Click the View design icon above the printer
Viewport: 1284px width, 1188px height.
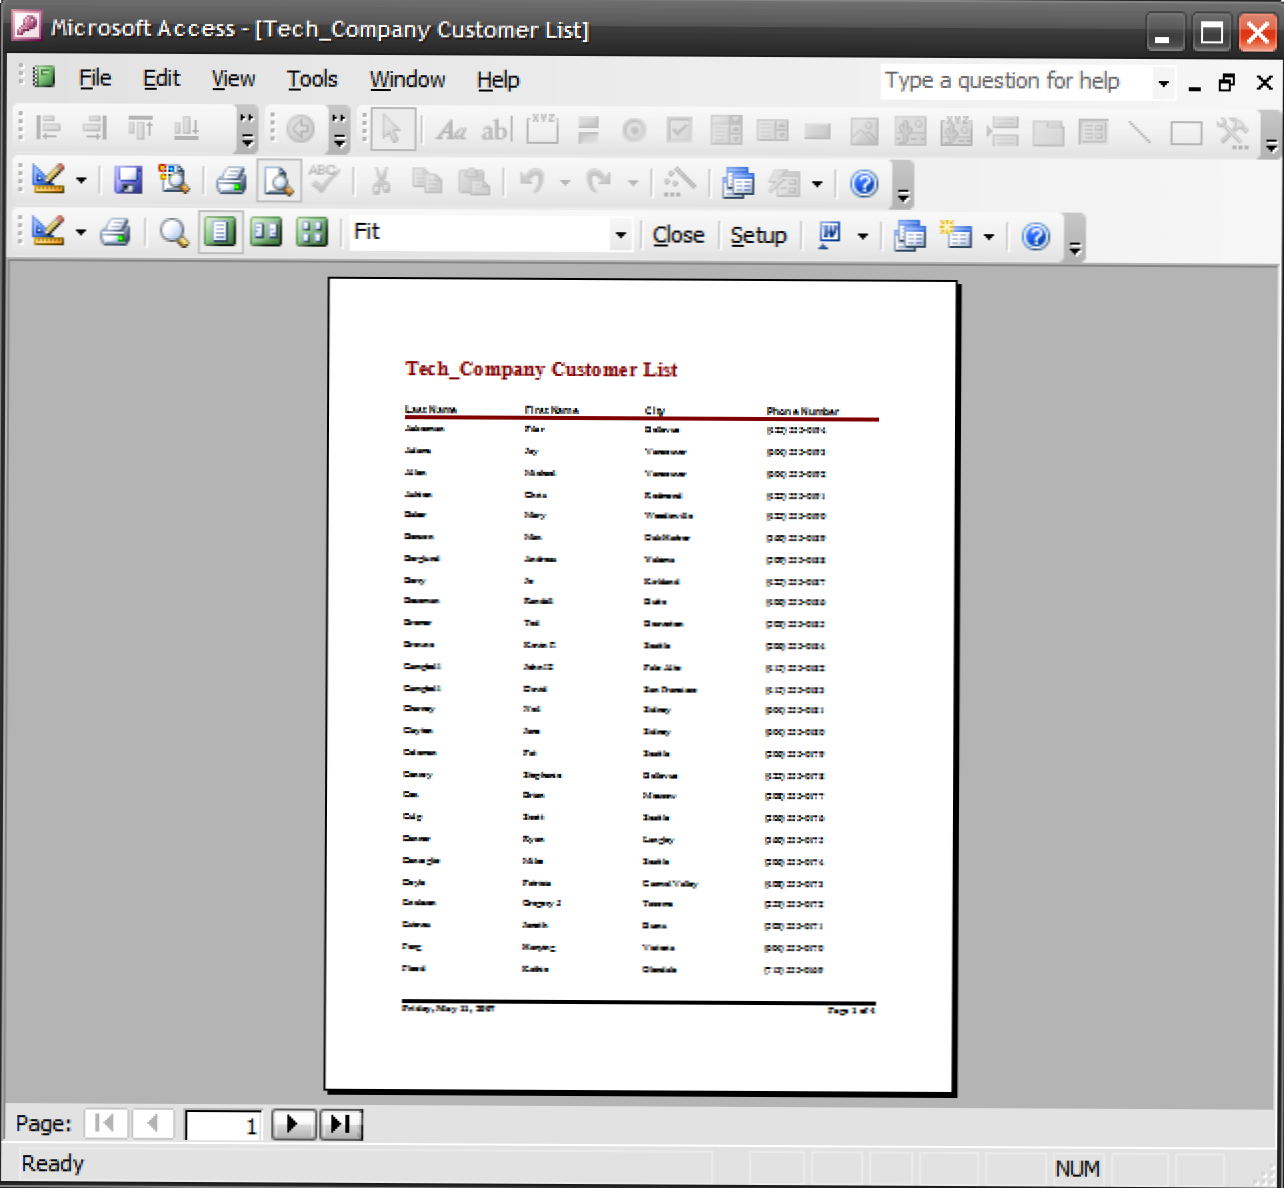click(x=48, y=180)
